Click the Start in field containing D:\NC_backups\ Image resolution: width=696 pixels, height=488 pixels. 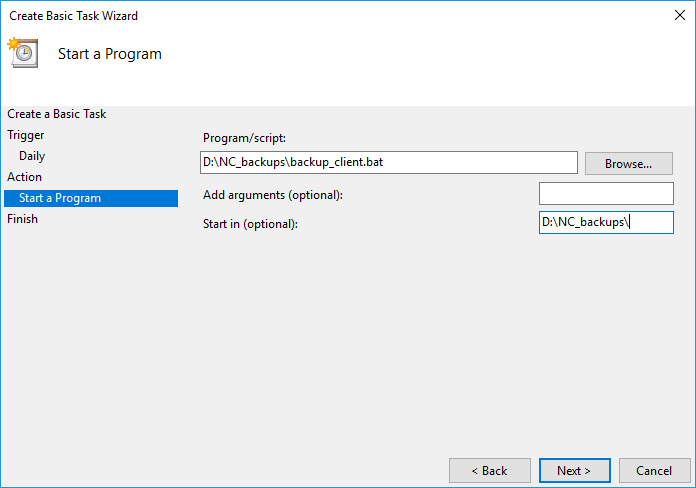pos(606,222)
